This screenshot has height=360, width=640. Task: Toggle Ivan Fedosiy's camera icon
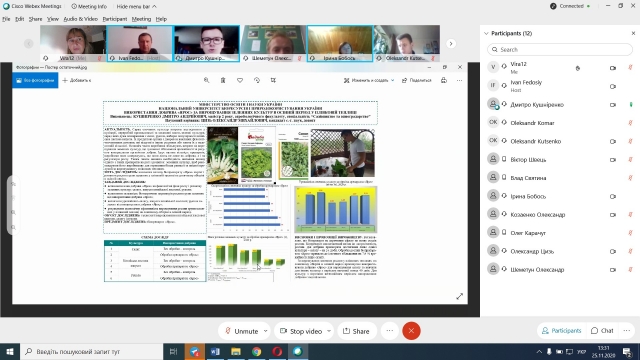pos(613,87)
